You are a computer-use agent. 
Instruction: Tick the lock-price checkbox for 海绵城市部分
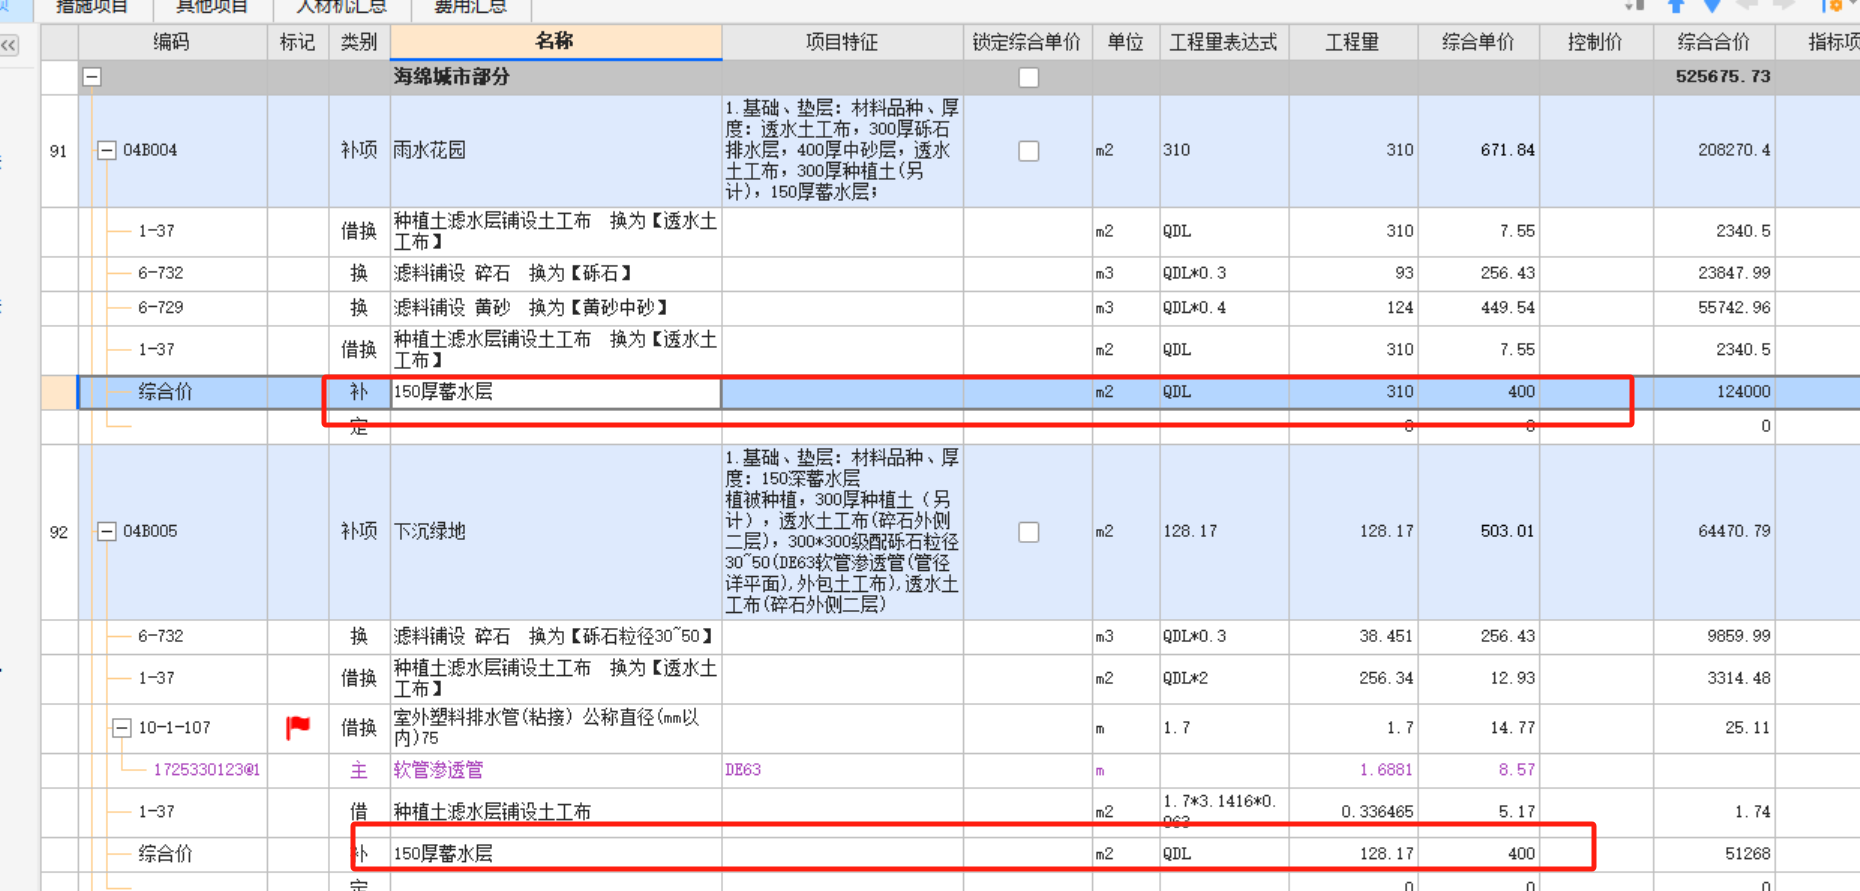pos(1028,77)
